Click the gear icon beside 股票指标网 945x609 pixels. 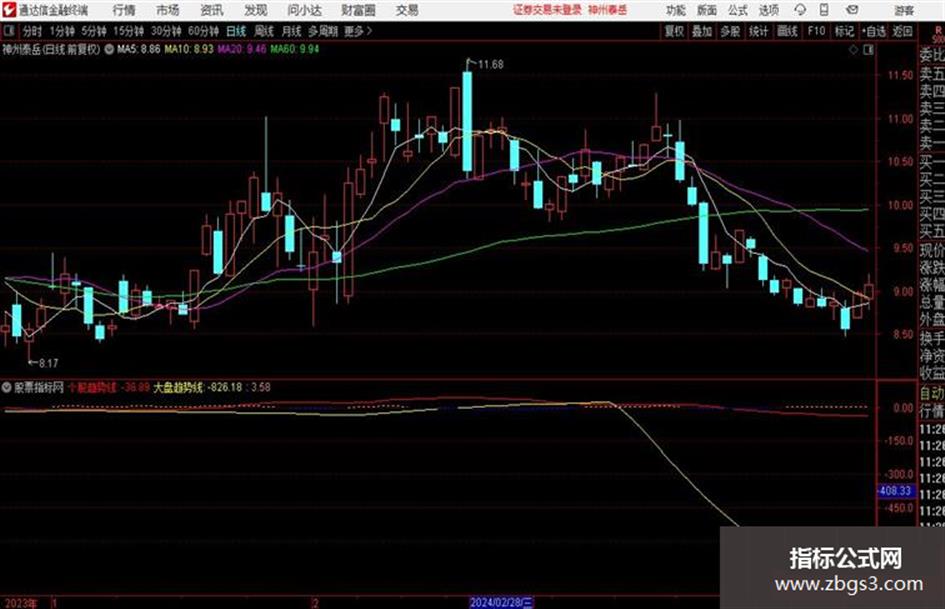pos(7,387)
